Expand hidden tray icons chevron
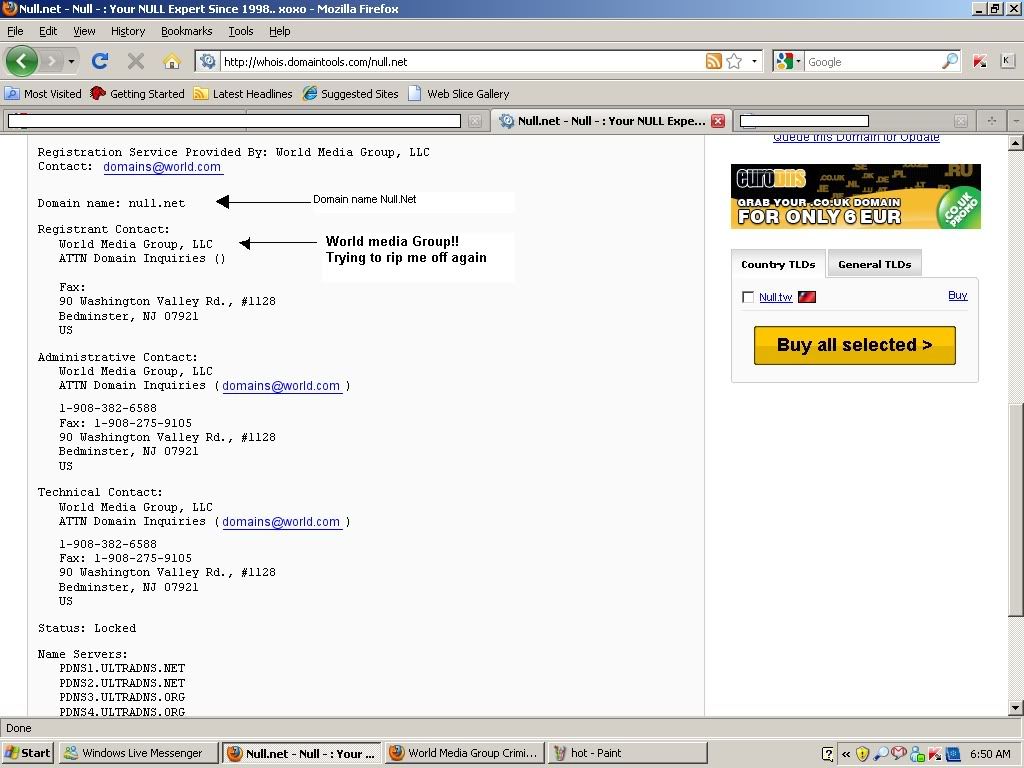Viewport: 1024px width, 768px height. point(846,754)
